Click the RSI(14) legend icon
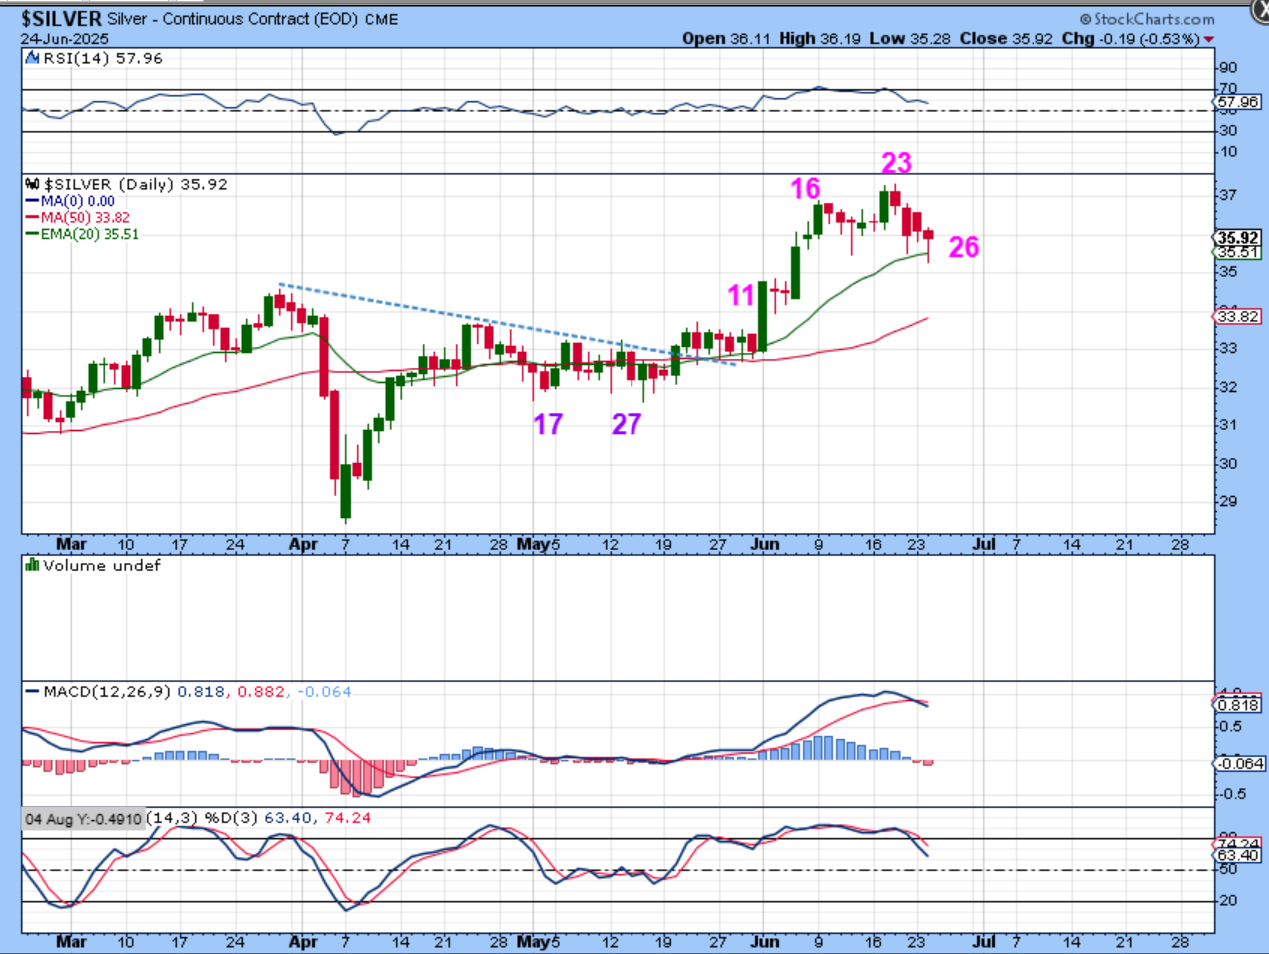 tap(30, 59)
